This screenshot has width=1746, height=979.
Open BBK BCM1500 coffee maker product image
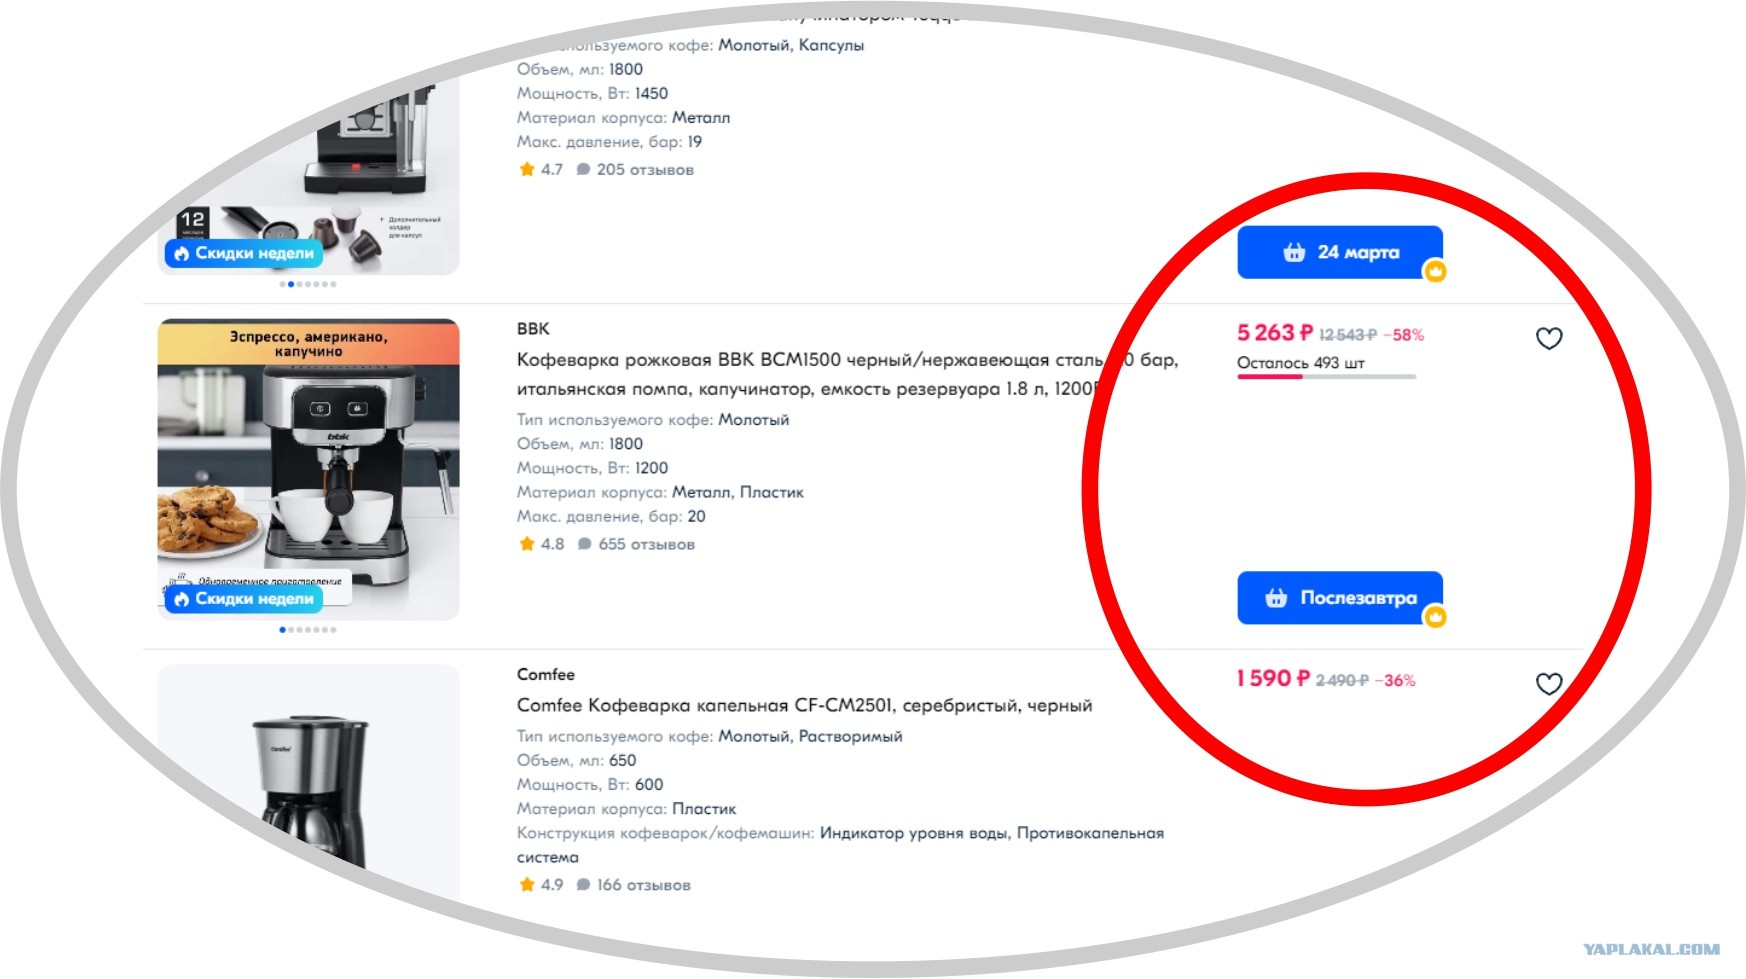308,469
